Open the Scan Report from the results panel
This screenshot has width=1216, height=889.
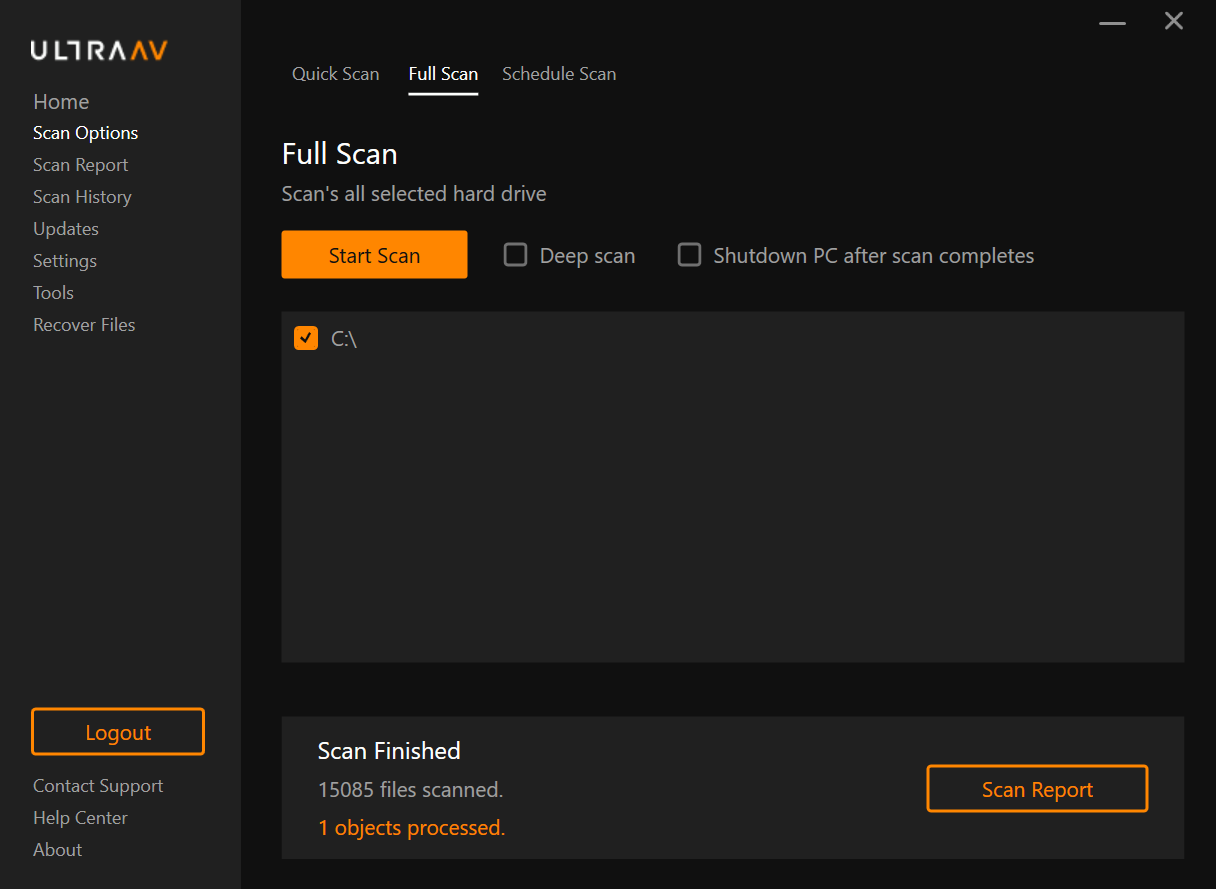coord(1036,788)
